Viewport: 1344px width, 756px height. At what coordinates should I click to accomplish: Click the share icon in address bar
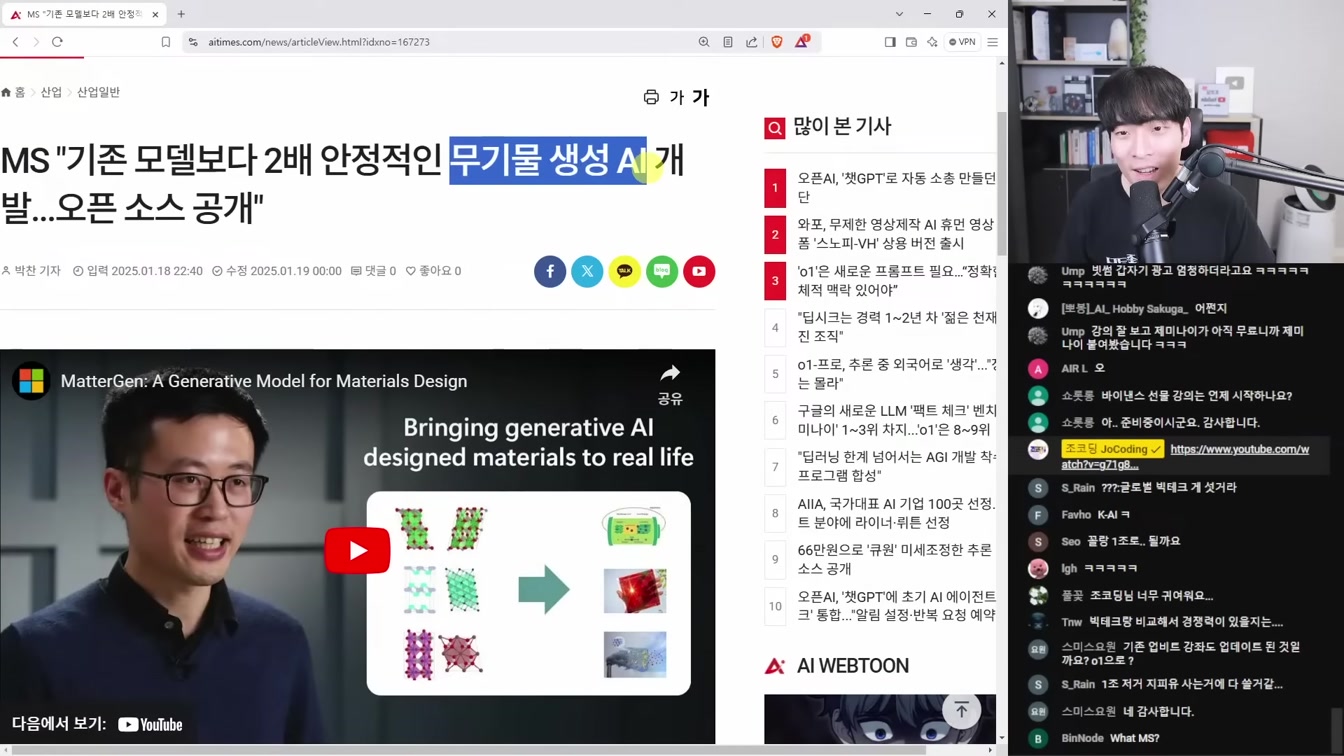[x=752, y=42]
